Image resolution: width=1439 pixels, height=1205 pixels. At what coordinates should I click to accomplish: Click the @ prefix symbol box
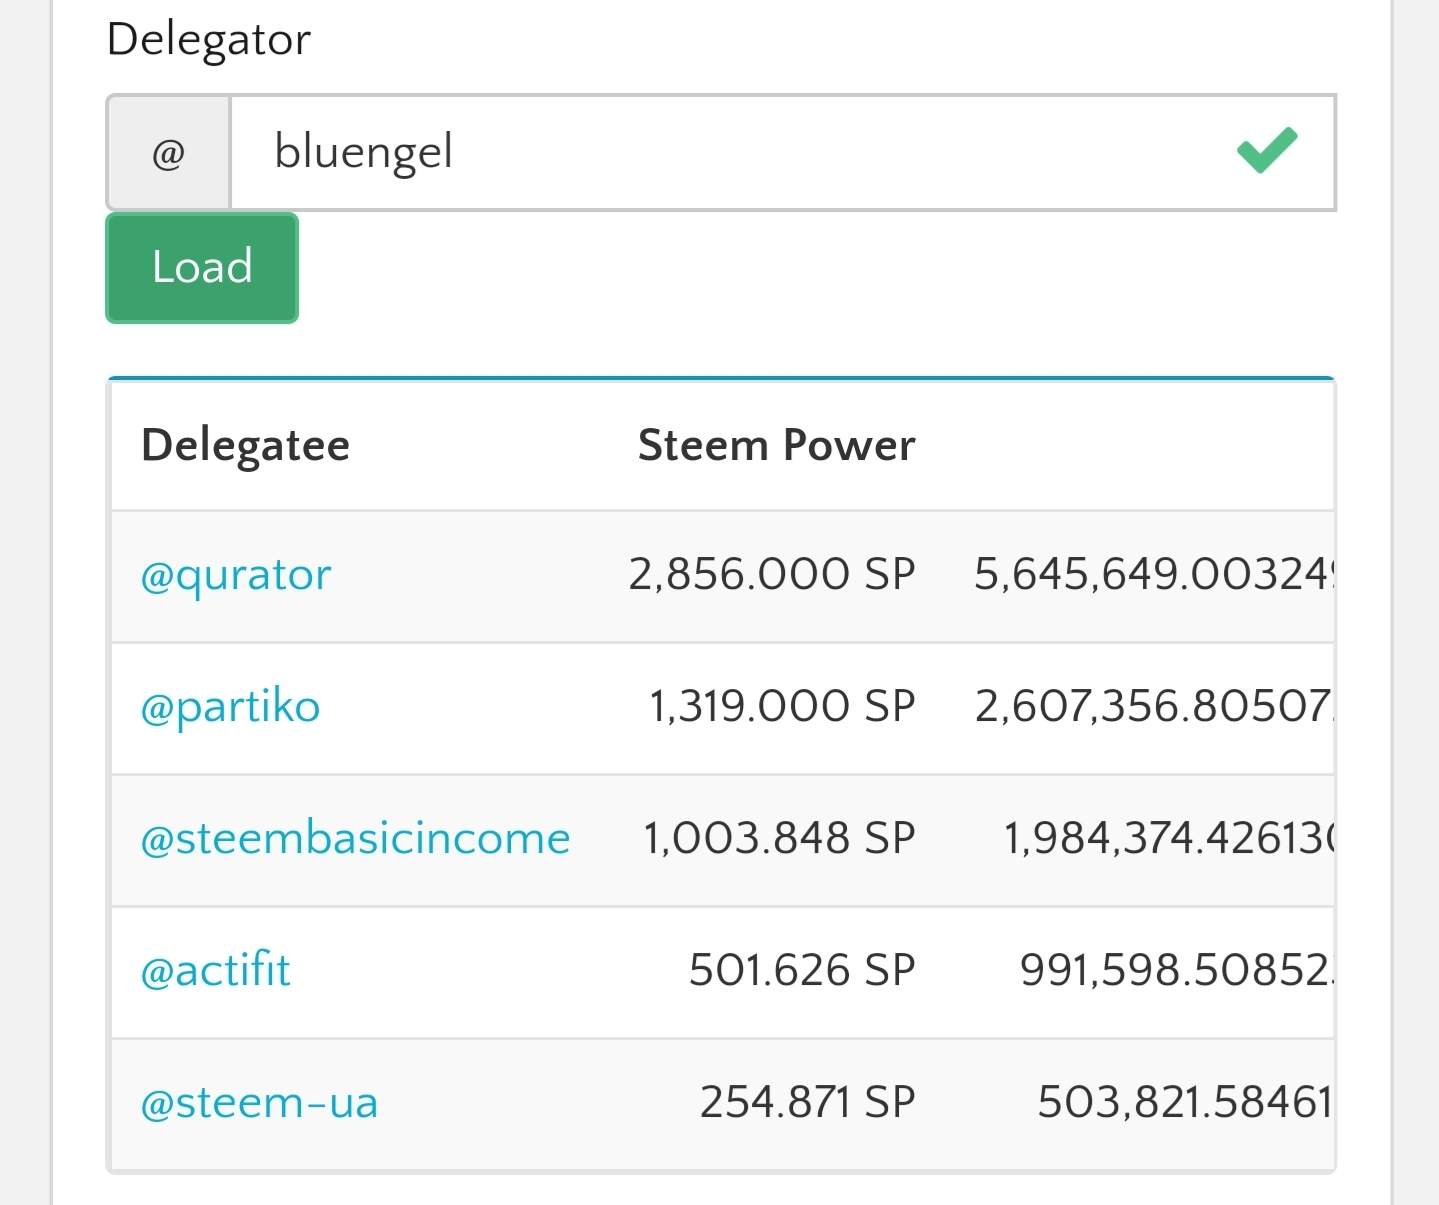coord(169,153)
